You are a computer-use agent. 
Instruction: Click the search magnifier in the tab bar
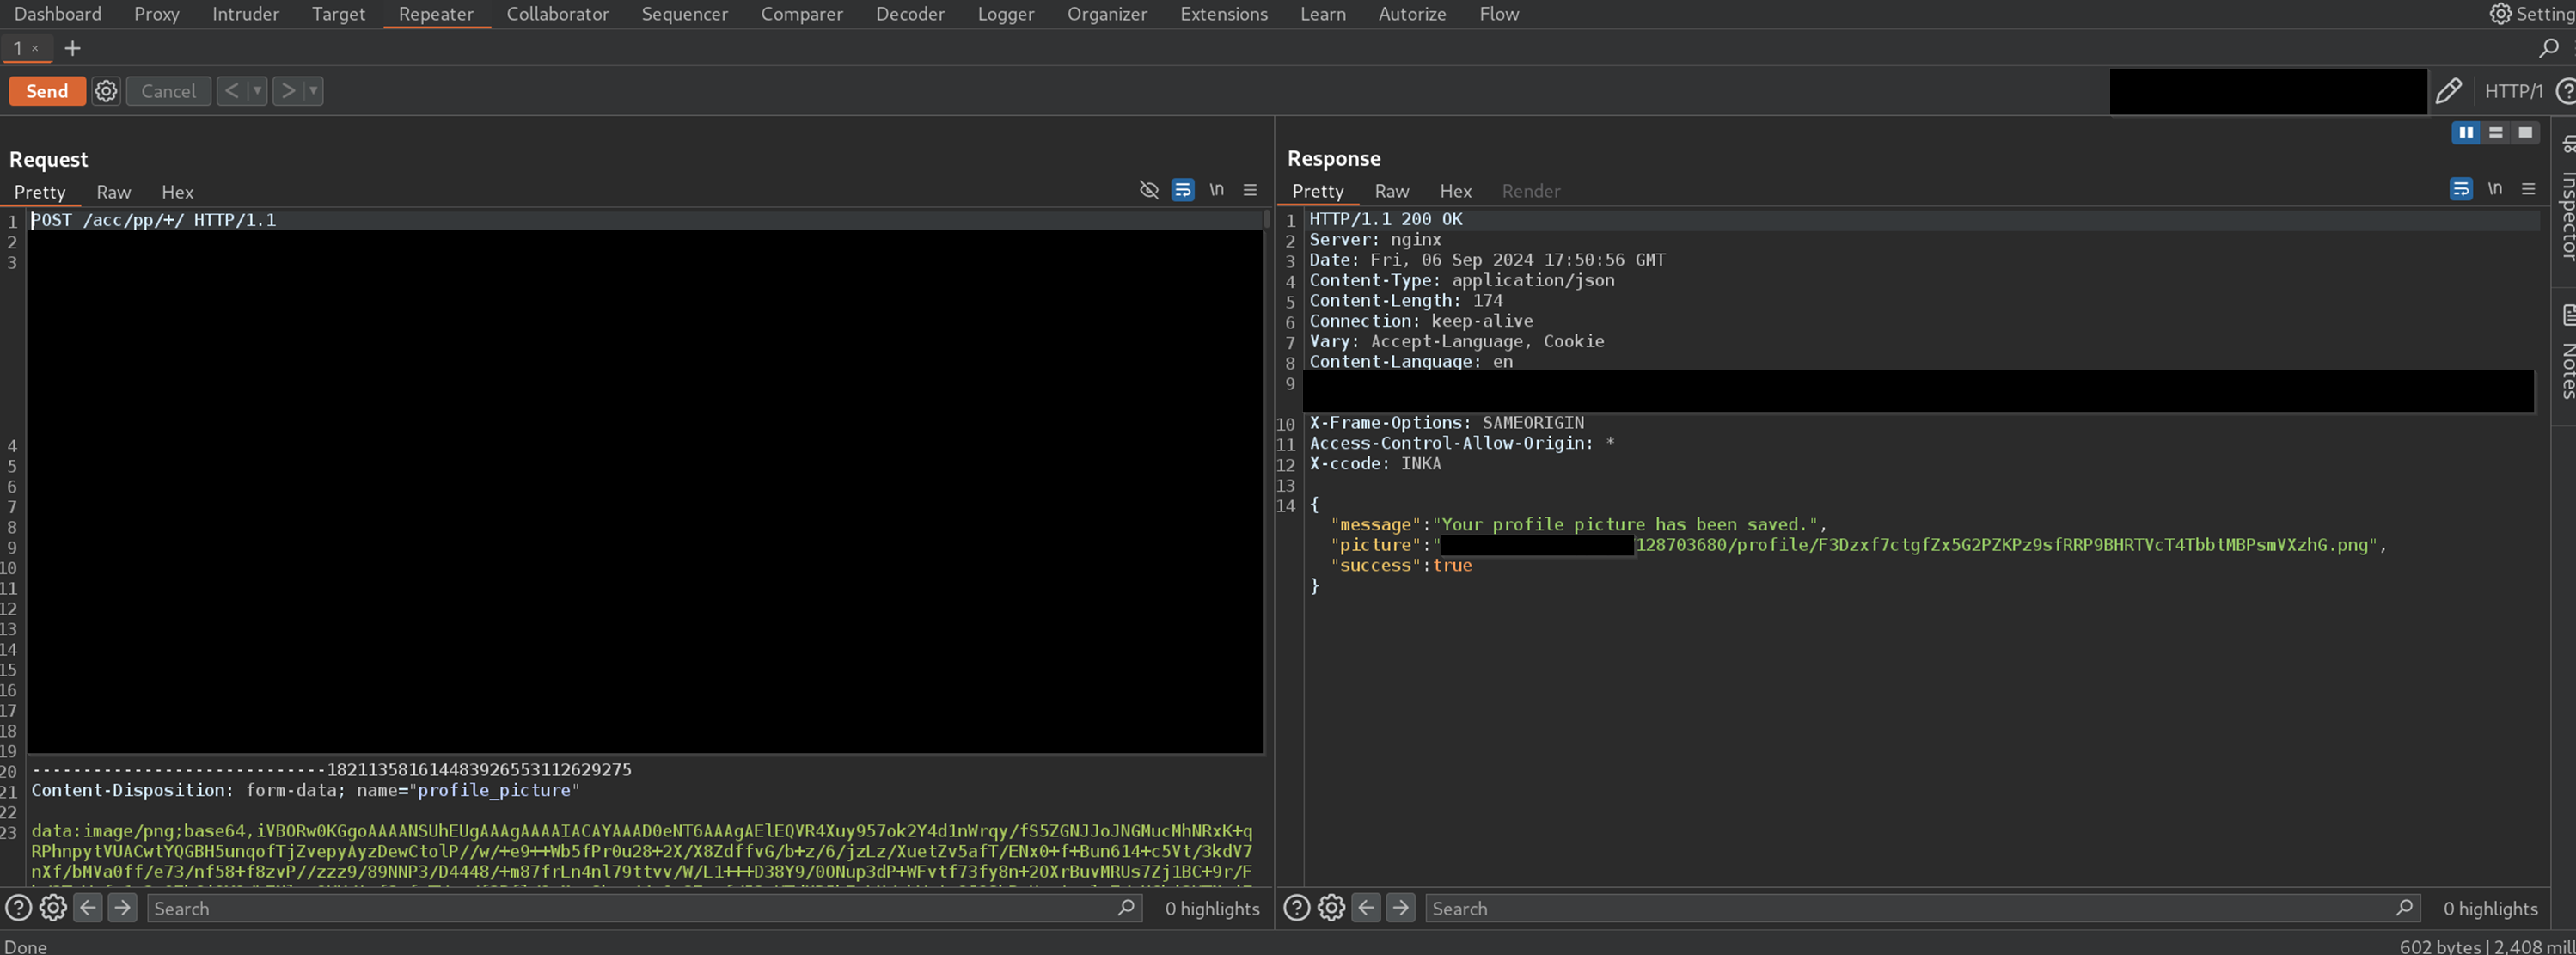point(2548,48)
